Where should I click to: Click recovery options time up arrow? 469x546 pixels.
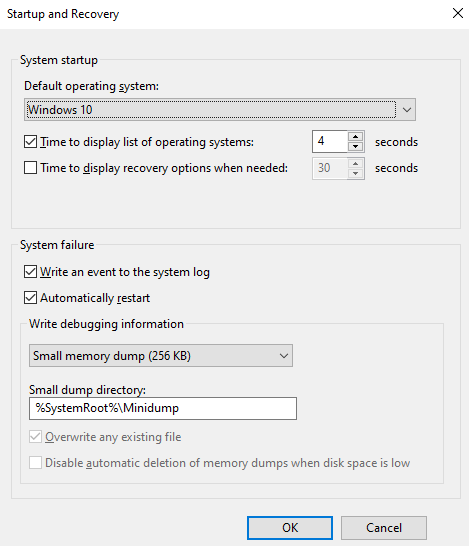[355, 163]
